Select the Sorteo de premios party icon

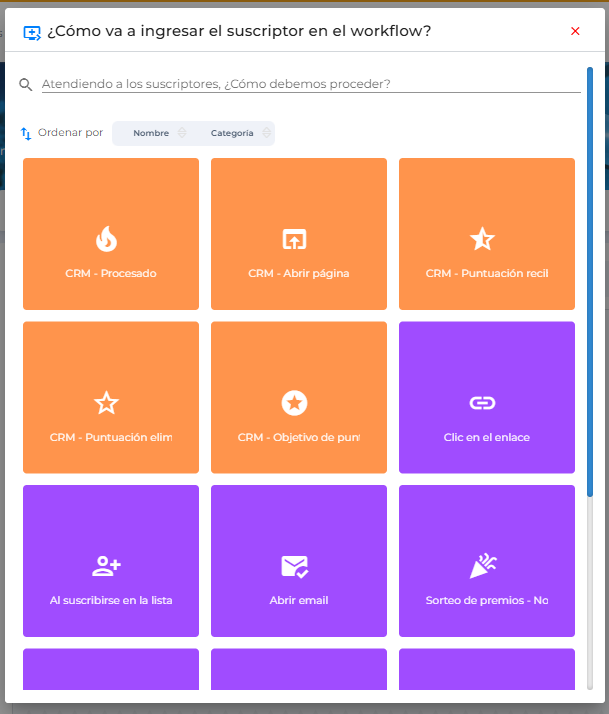(482, 567)
